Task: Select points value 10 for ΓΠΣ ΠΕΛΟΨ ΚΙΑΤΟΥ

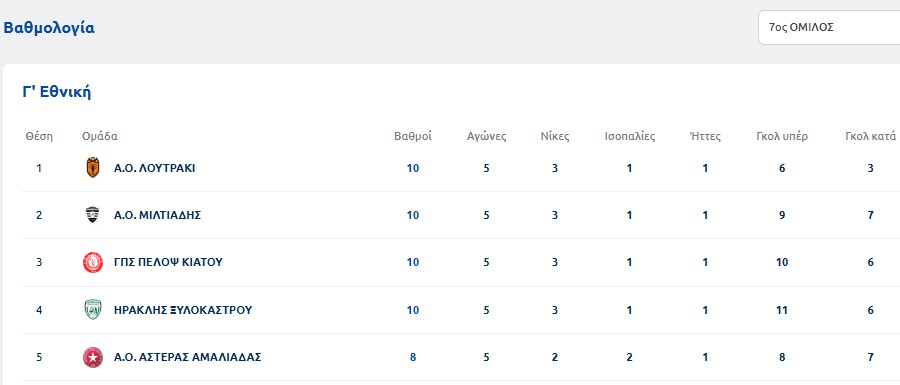Action: [413, 262]
